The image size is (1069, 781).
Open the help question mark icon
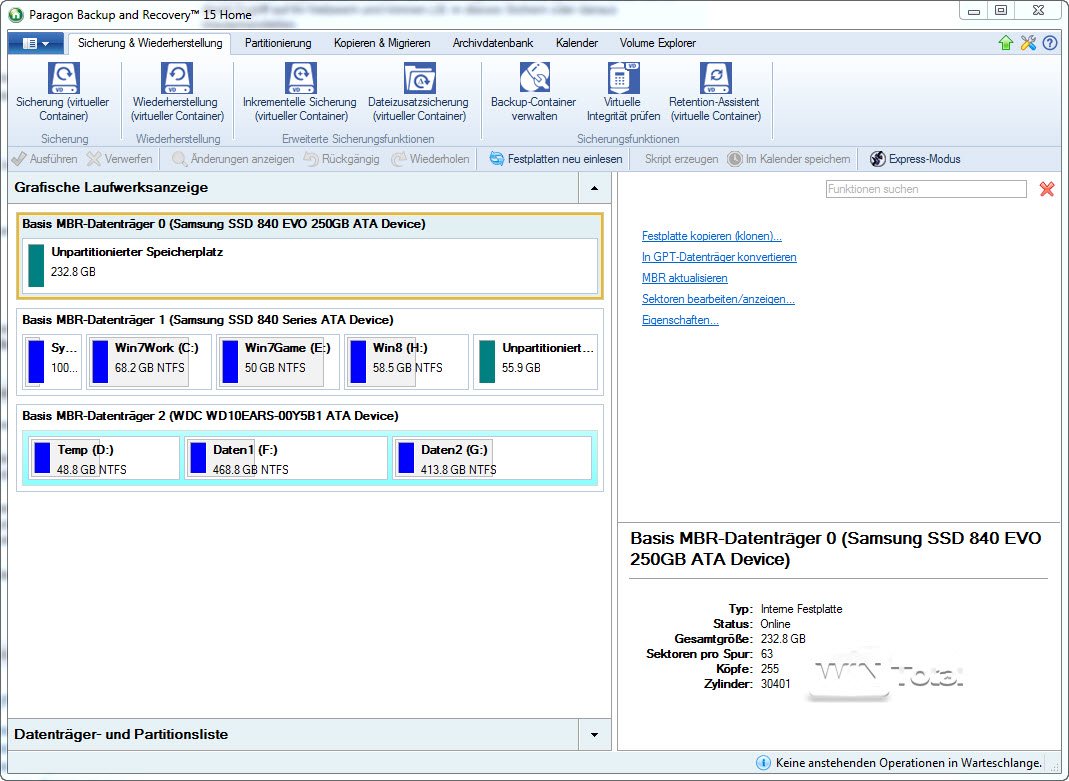click(1049, 43)
